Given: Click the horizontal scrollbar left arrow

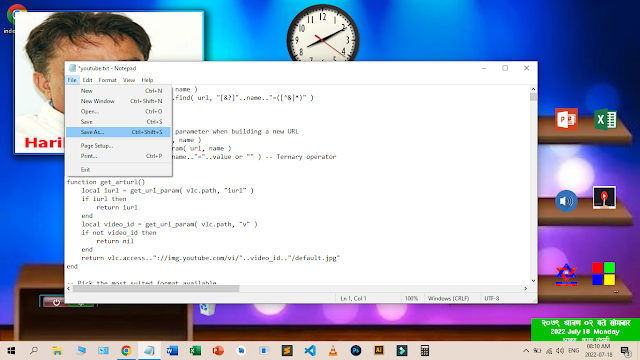Looking at the screenshot, I should (69, 289).
